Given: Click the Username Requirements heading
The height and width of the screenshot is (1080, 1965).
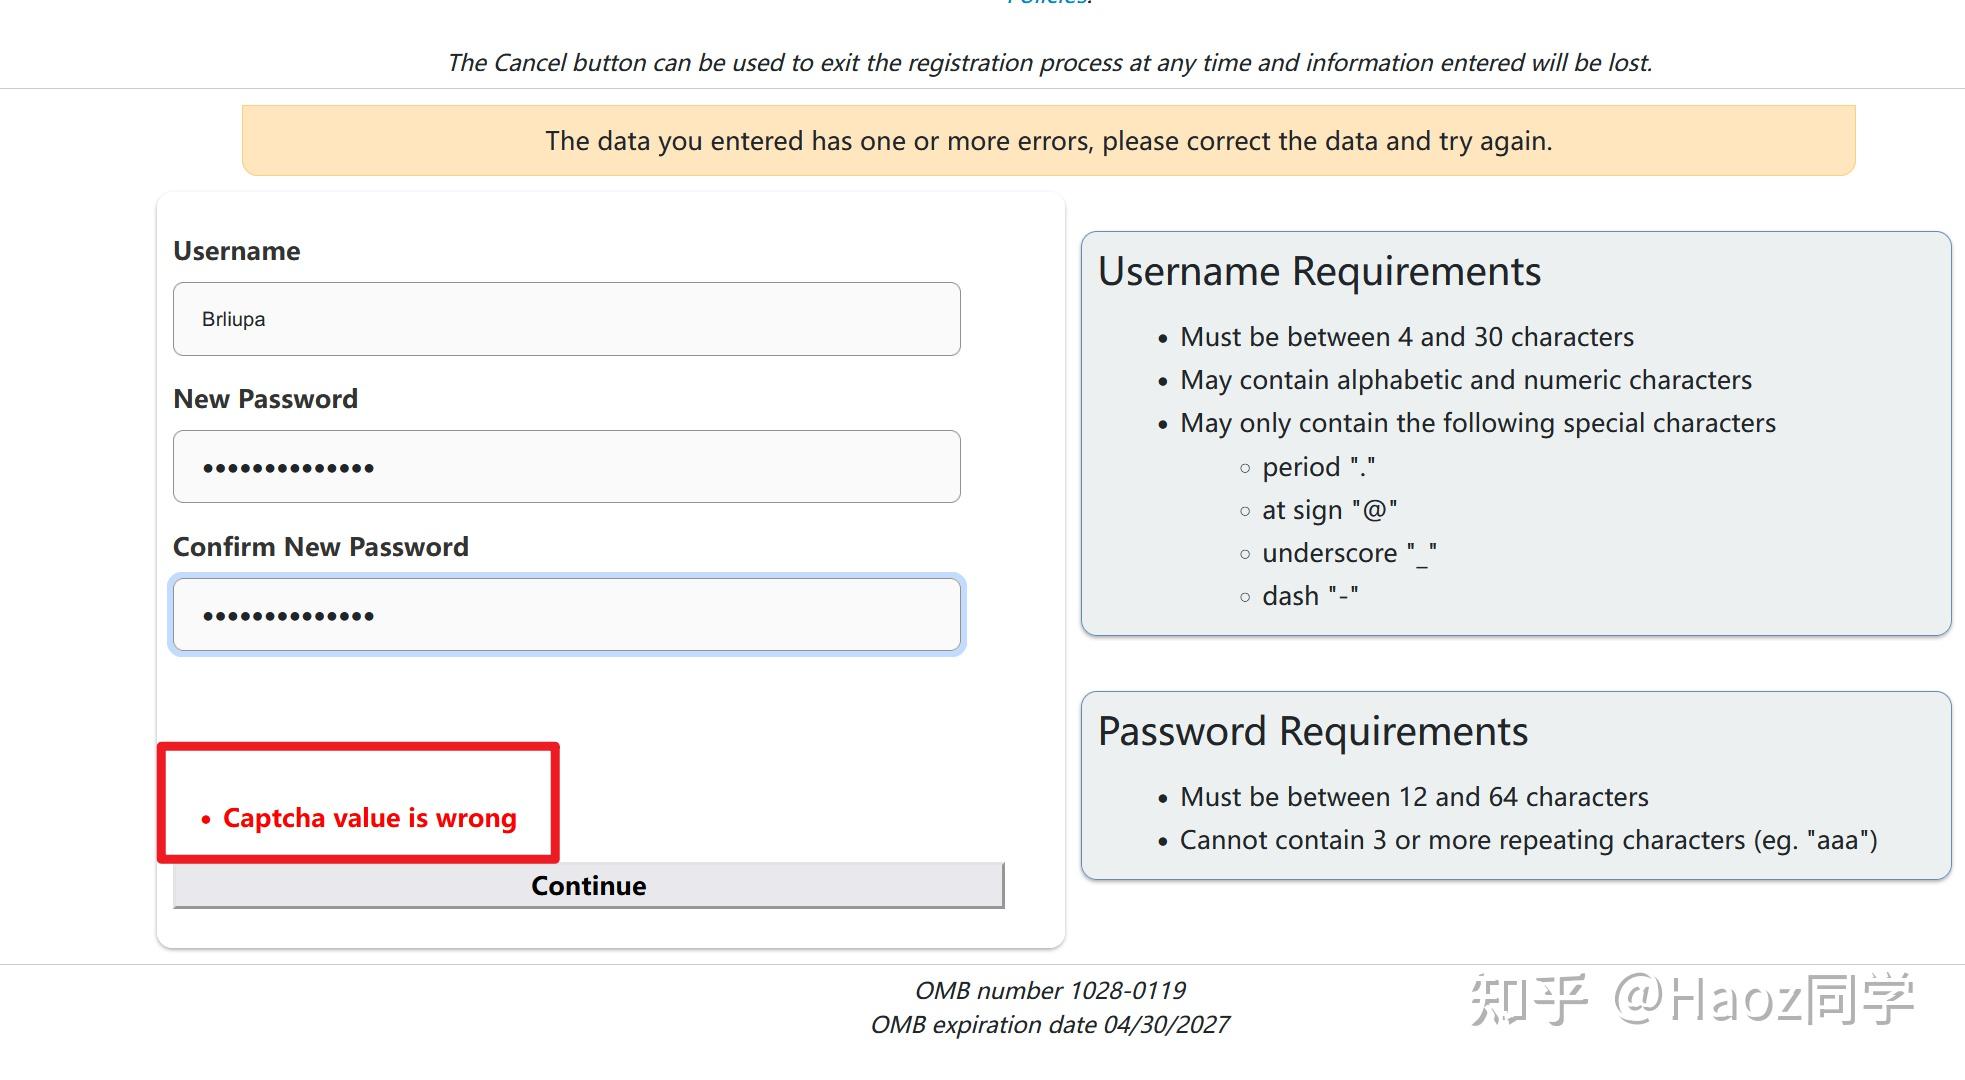Looking at the screenshot, I should click(1319, 272).
